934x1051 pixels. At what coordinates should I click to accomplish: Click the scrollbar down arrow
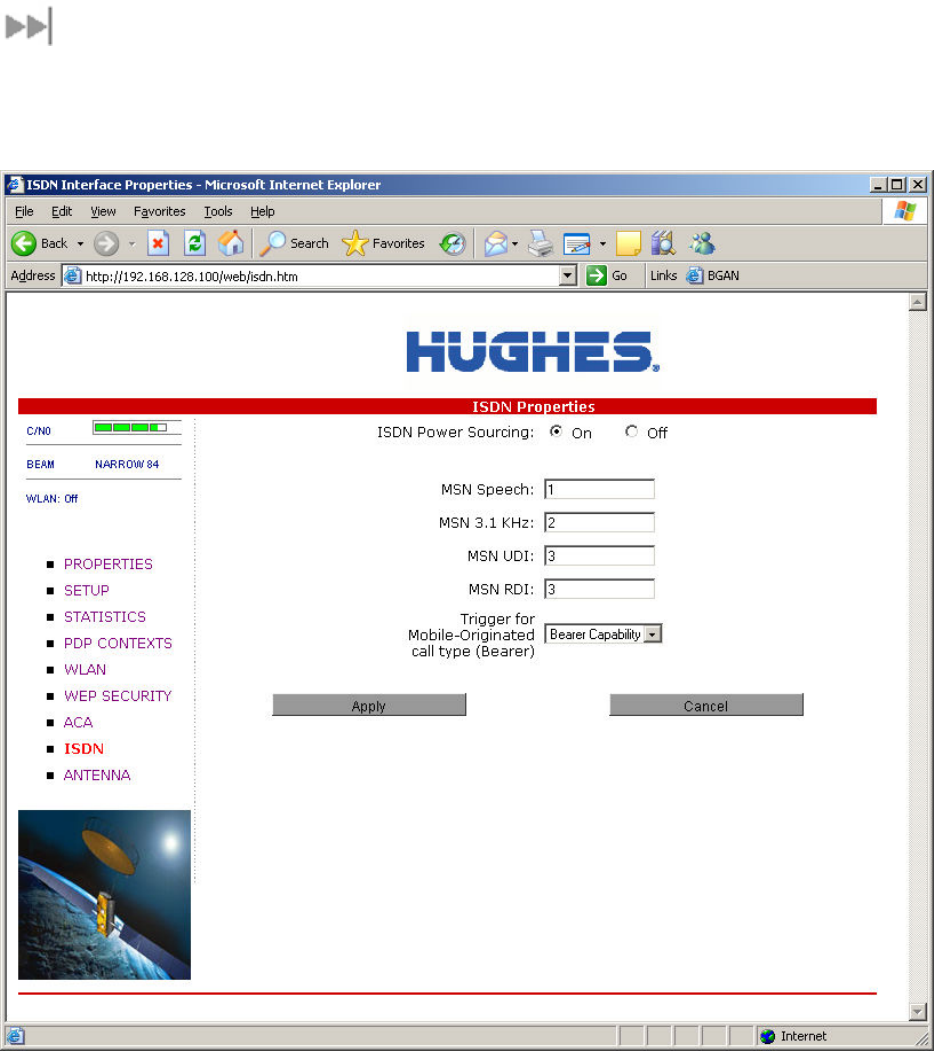pyautogui.click(x=917, y=1011)
